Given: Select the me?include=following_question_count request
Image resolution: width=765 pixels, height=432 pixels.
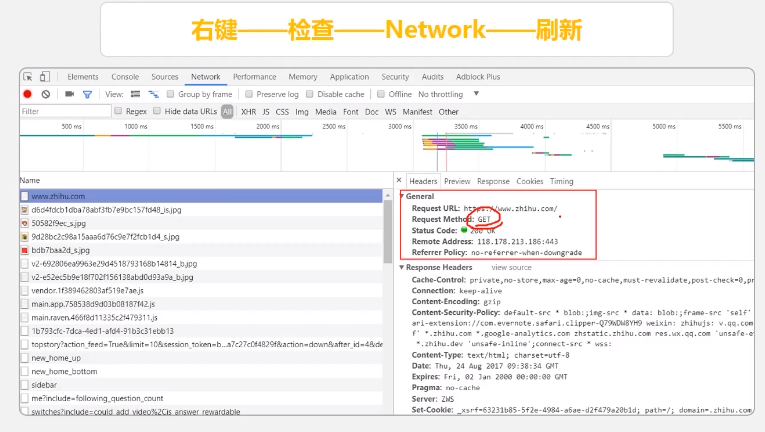Looking at the screenshot, I should tap(201, 398).
